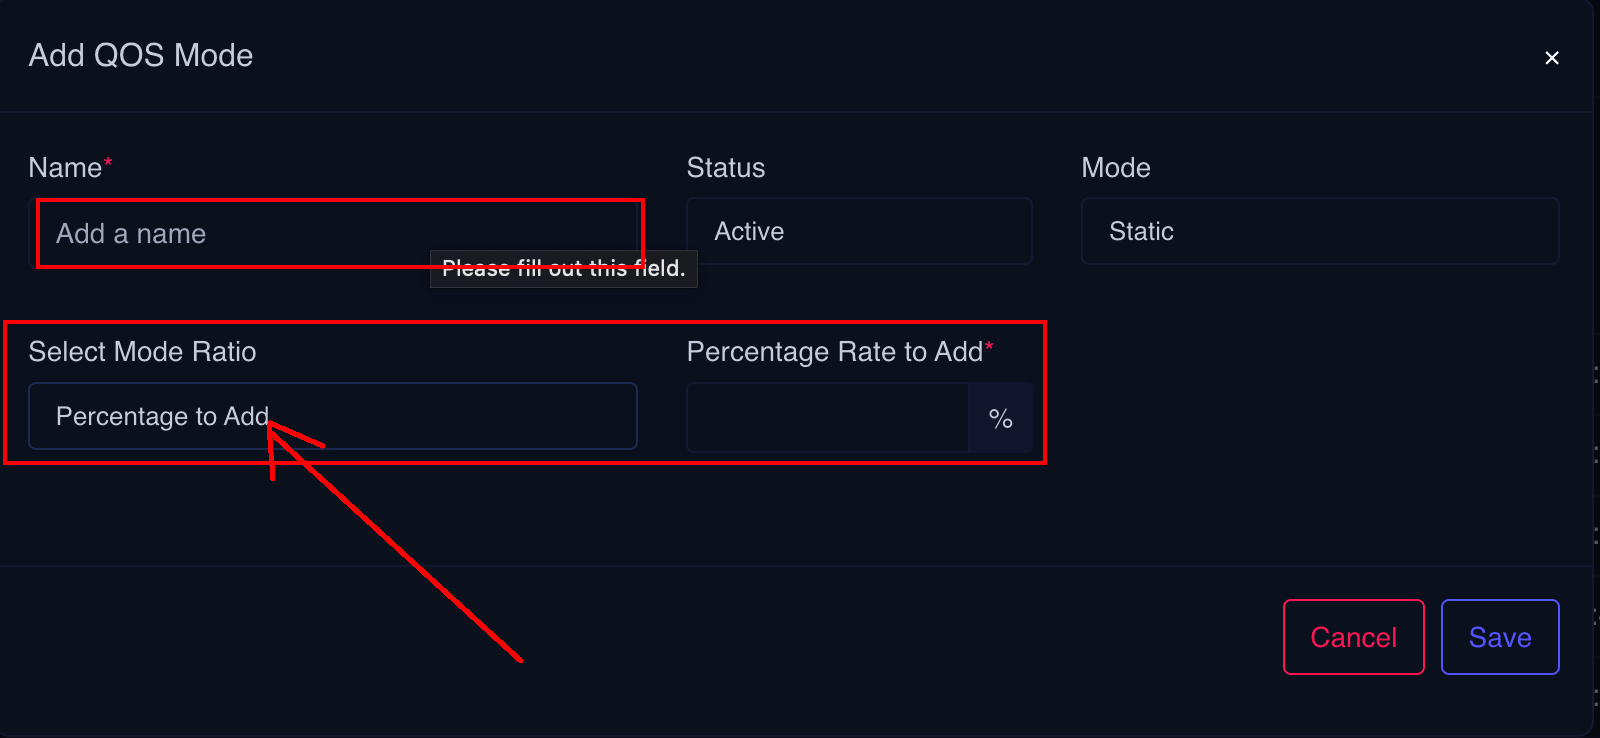Image resolution: width=1600 pixels, height=738 pixels.
Task: Click the asterisk after Percentage Rate to Add
Action: (989, 347)
